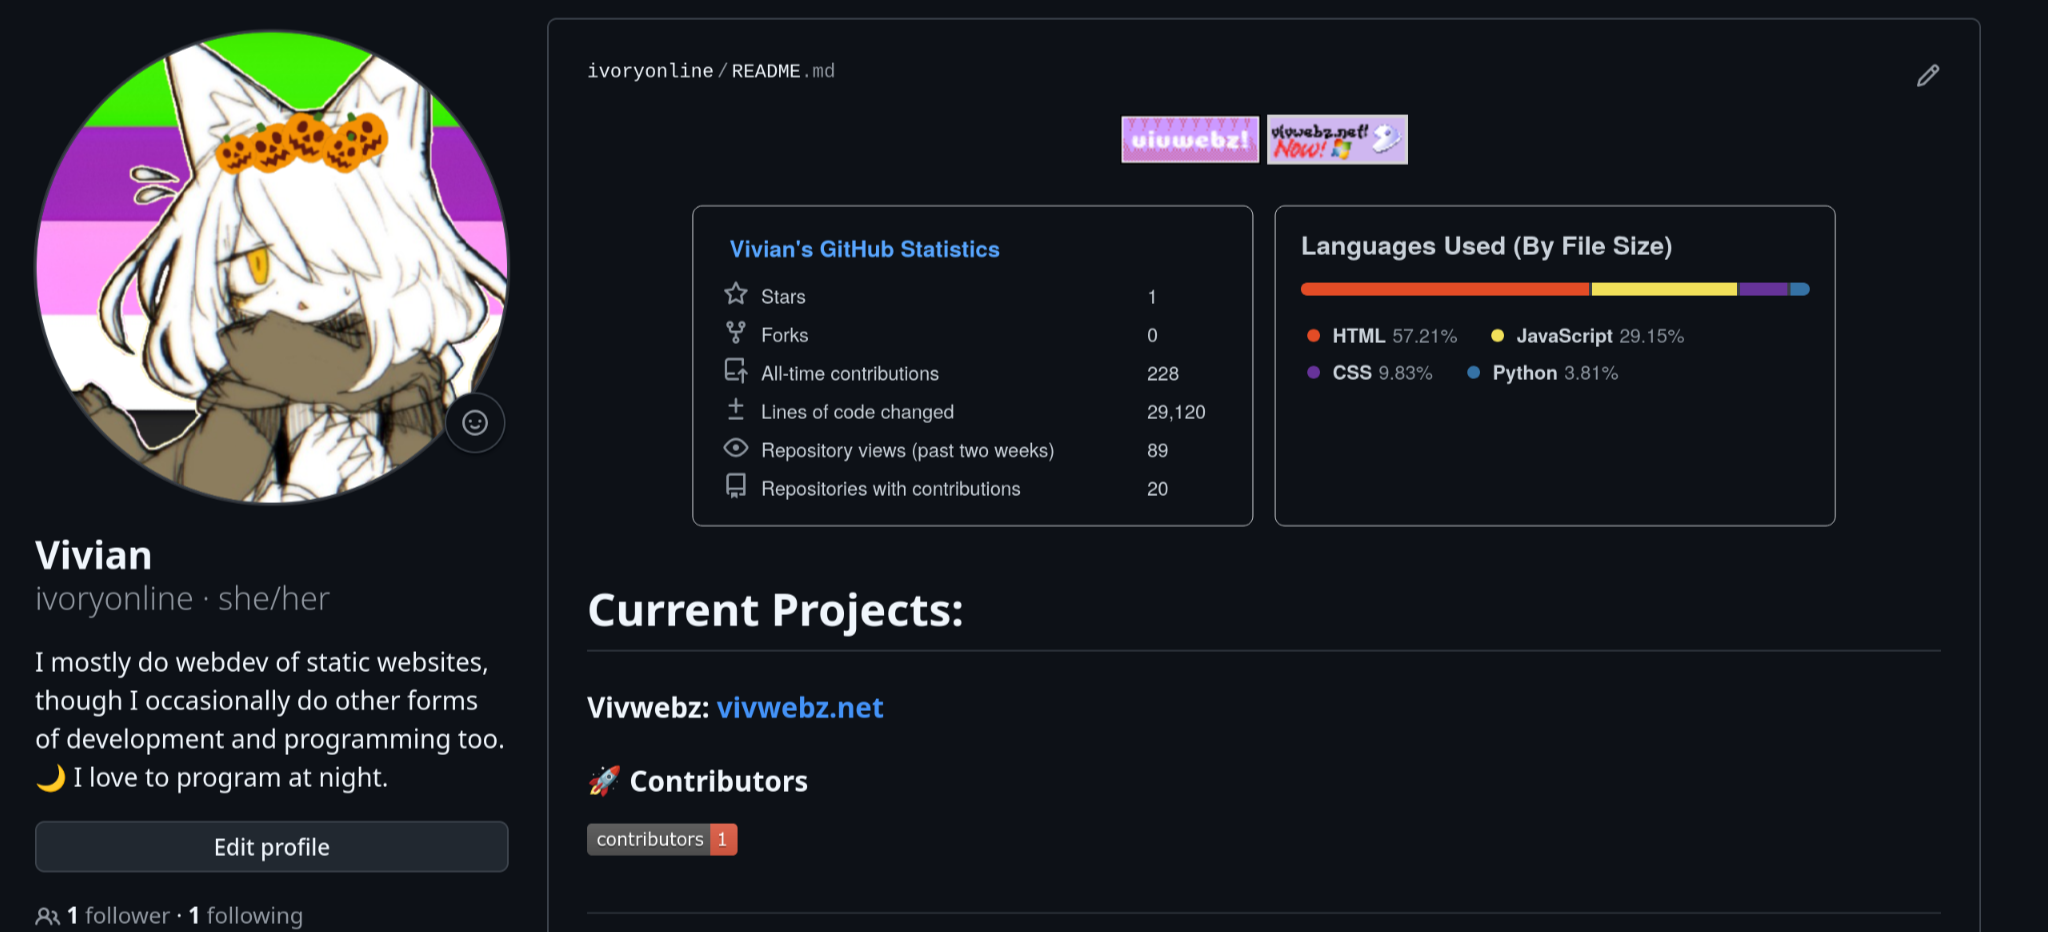Click the pencil icon to edit README
The image size is (2048, 932).
(1927, 76)
